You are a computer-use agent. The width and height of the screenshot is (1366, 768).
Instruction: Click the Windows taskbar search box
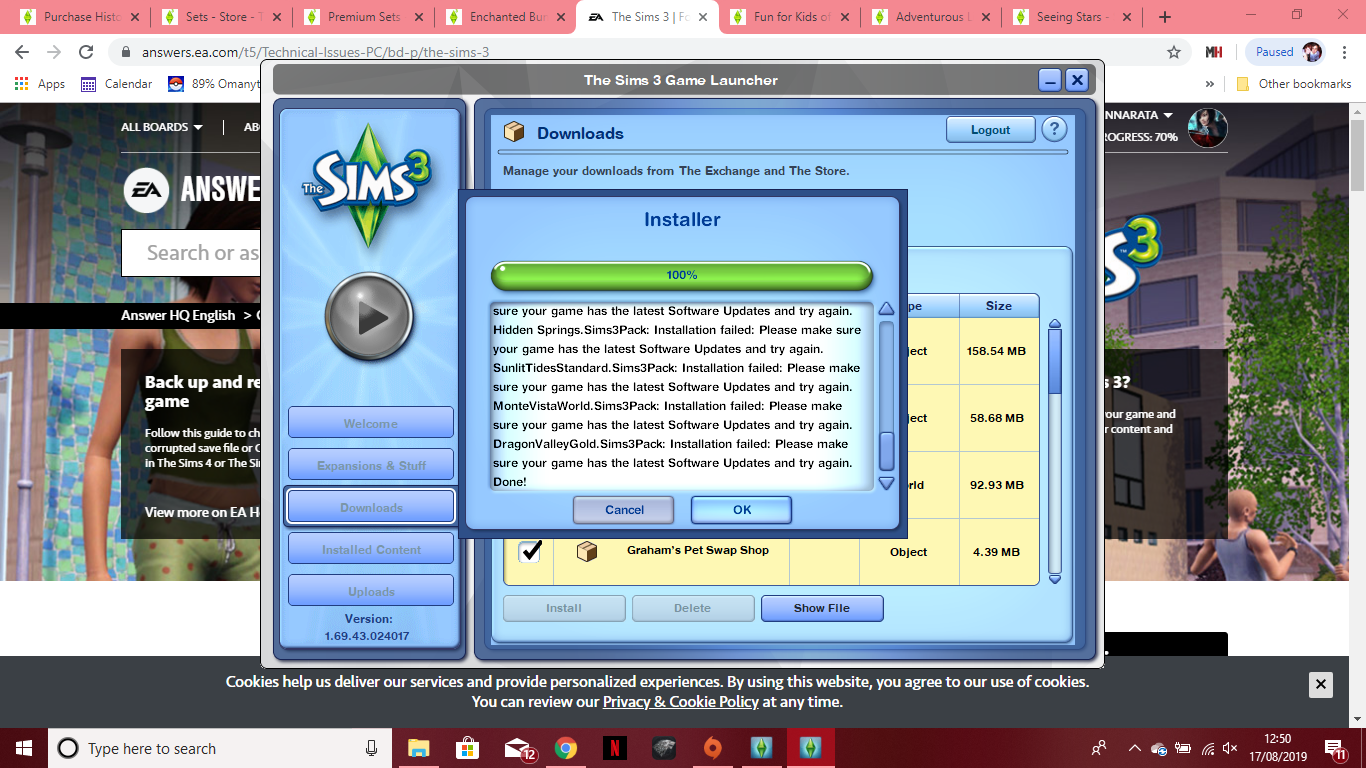pos(219,748)
